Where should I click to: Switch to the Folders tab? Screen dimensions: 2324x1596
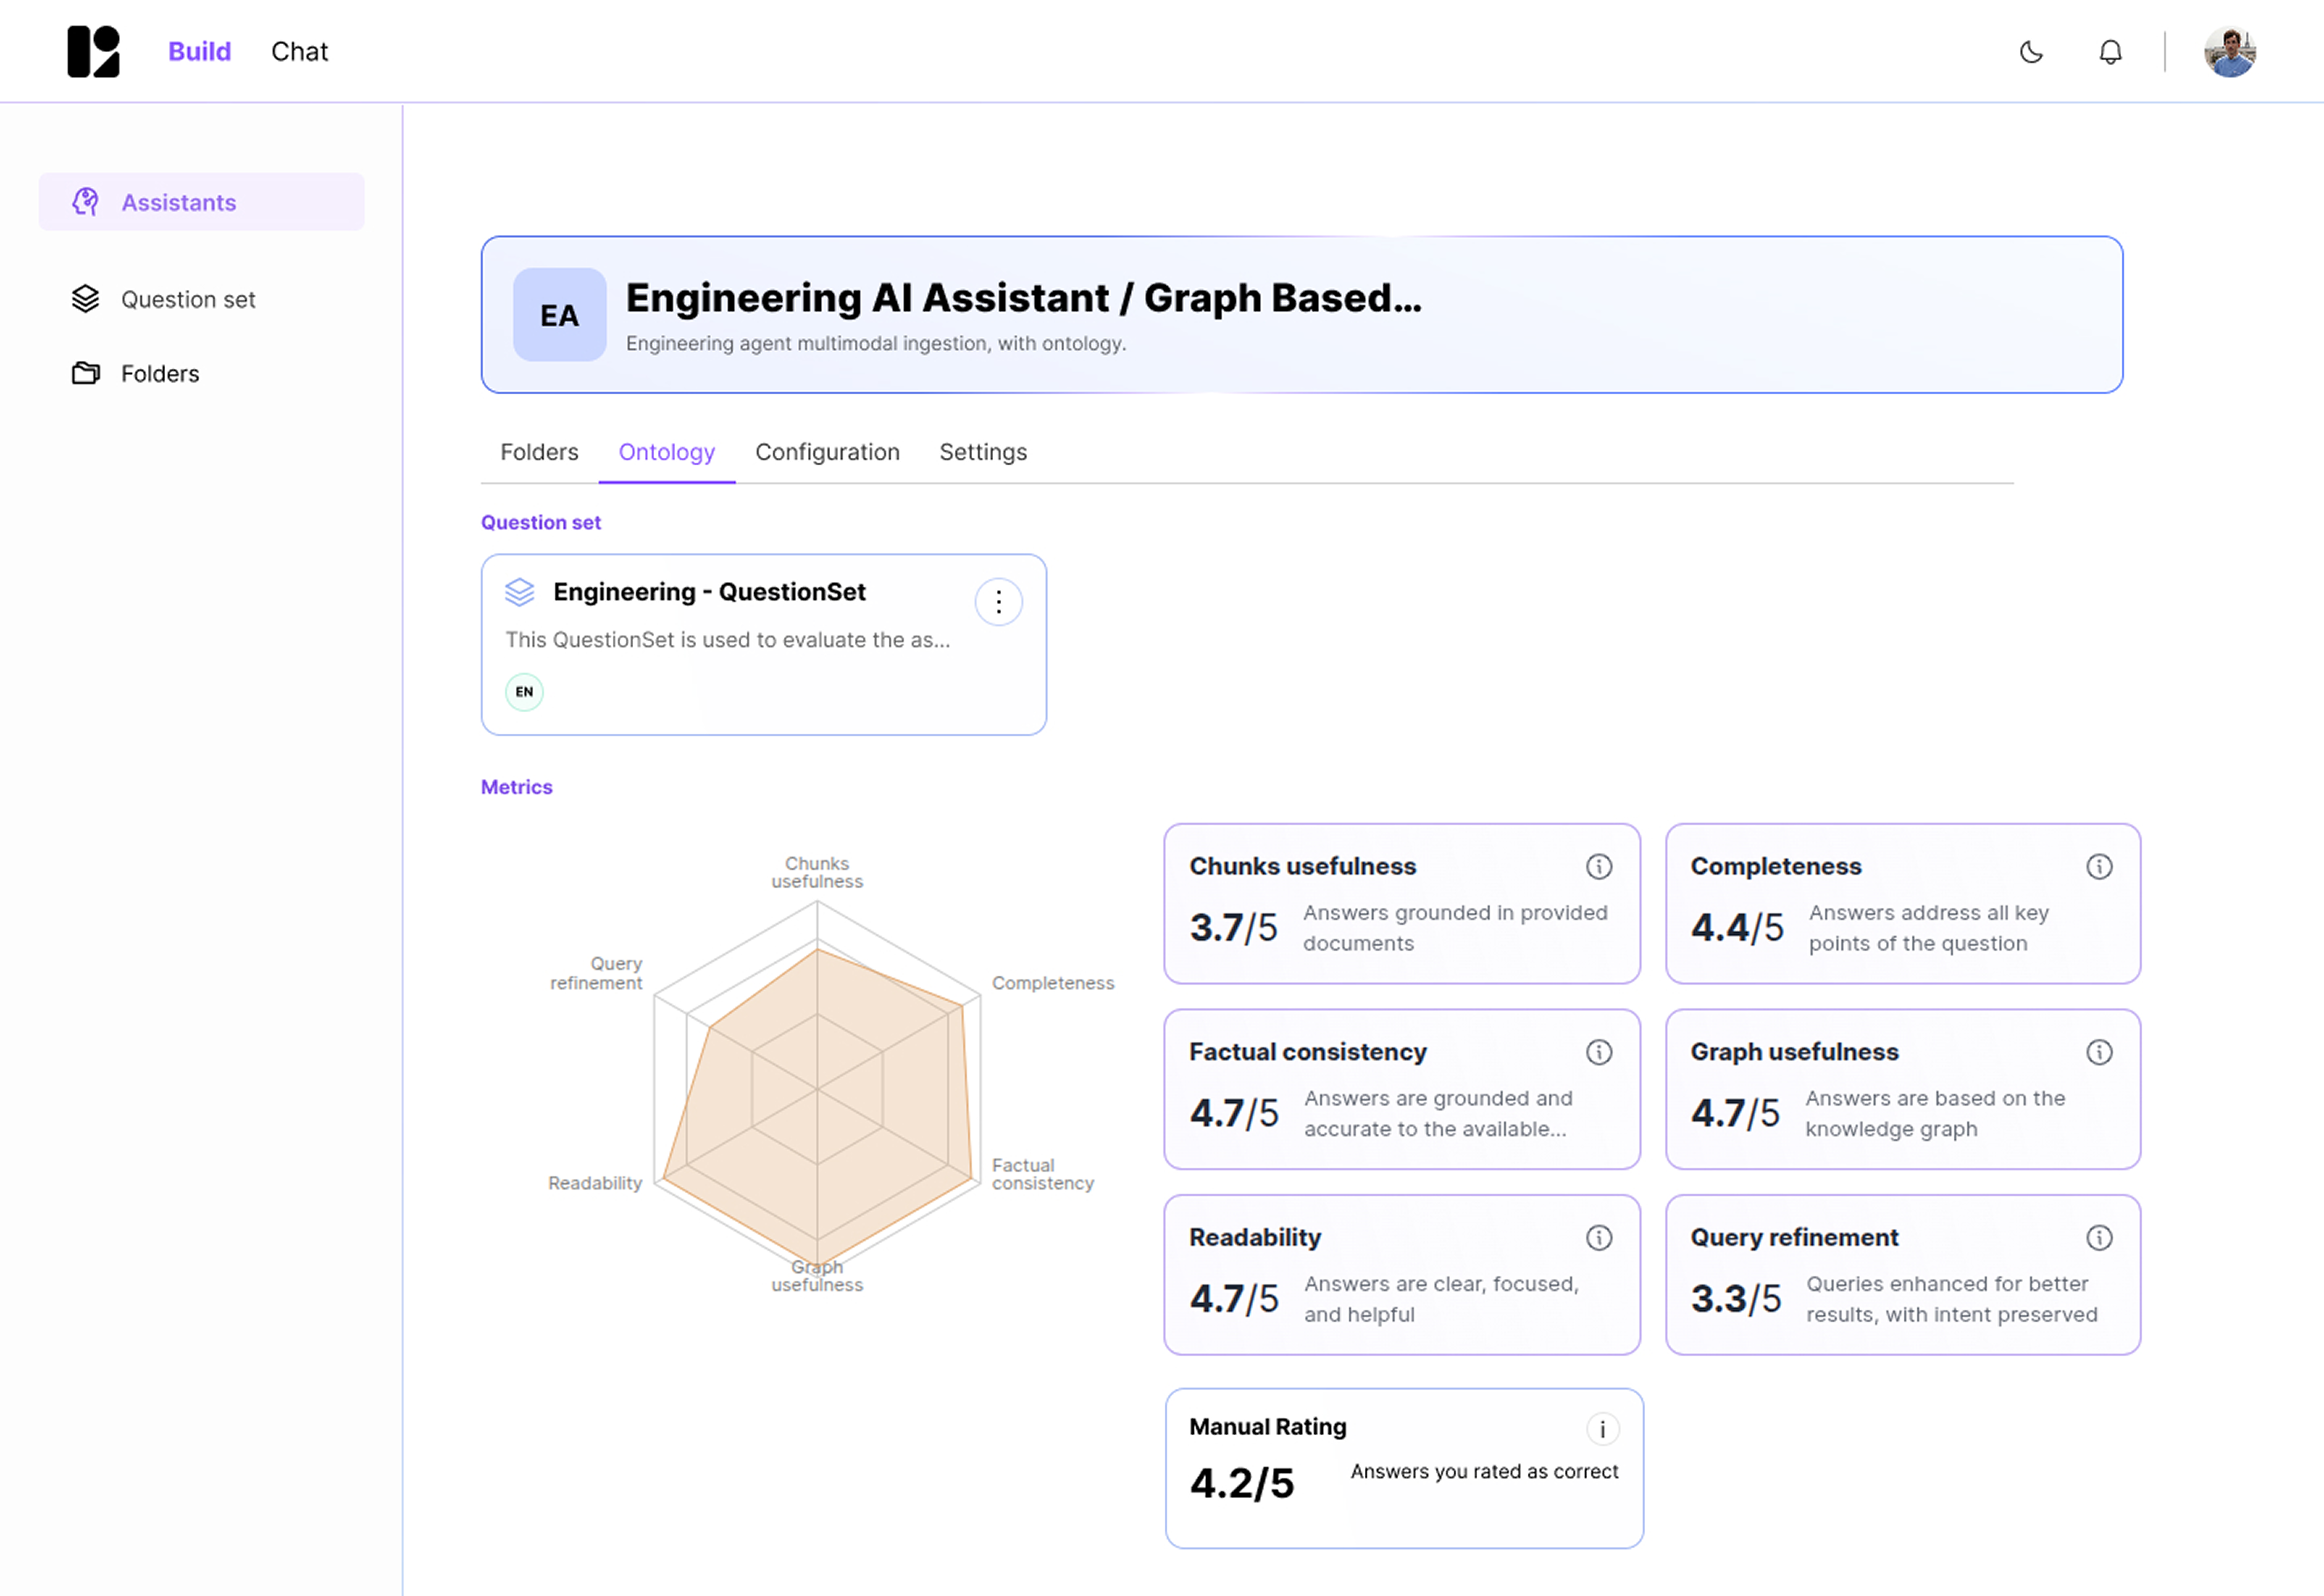539,452
